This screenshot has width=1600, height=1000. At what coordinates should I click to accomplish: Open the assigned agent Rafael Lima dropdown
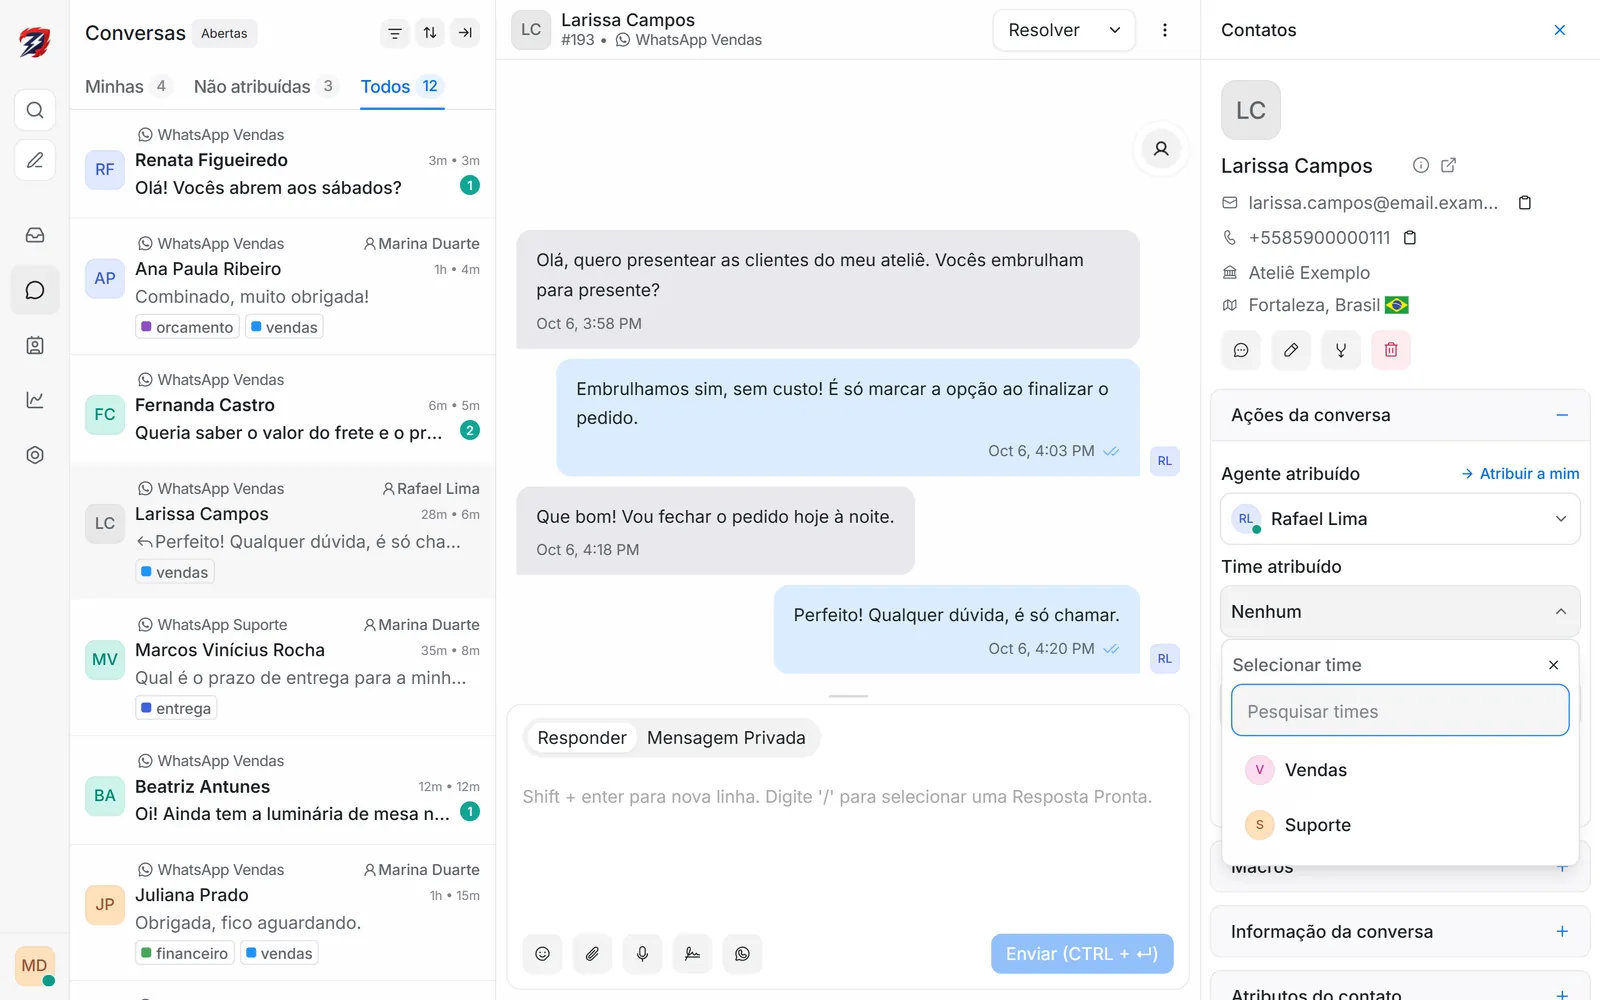pos(1400,519)
